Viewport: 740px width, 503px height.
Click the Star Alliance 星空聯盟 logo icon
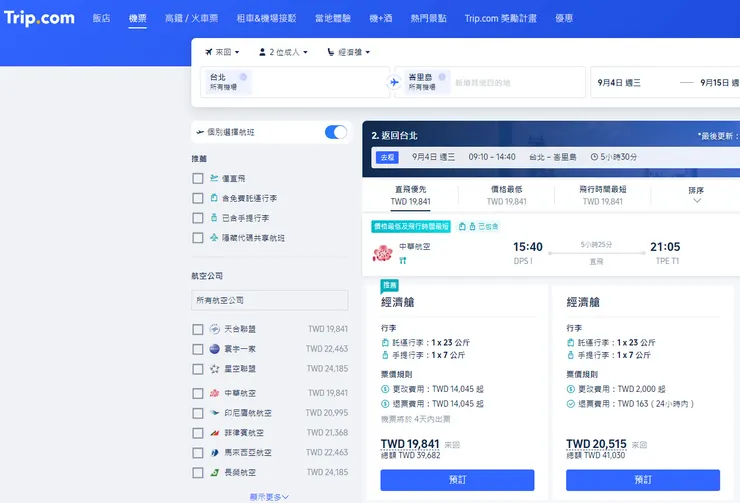coord(214,369)
